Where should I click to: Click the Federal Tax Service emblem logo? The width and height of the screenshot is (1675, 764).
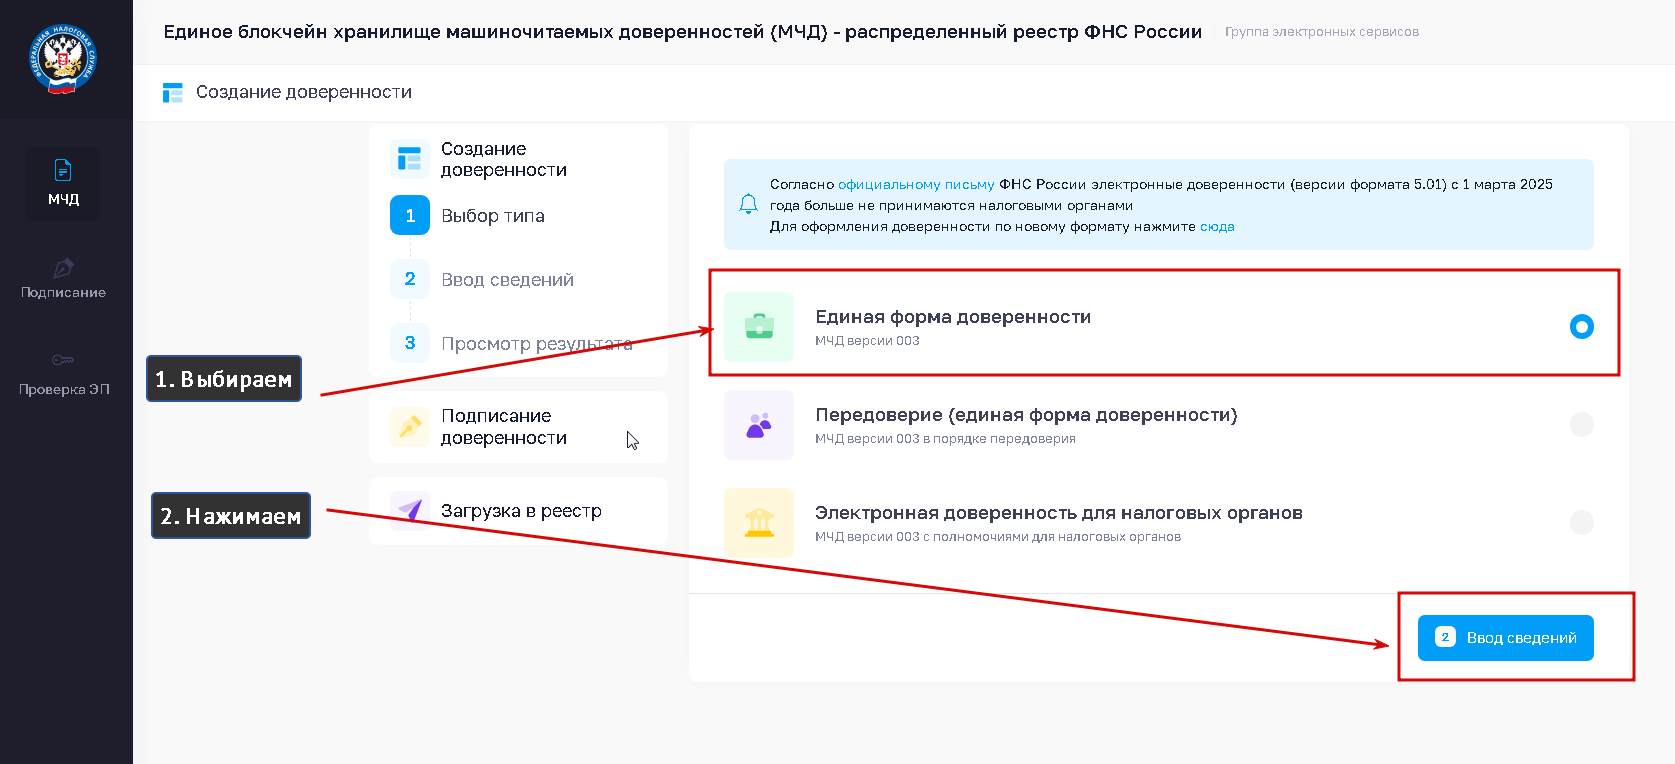click(x=63, y=59)
